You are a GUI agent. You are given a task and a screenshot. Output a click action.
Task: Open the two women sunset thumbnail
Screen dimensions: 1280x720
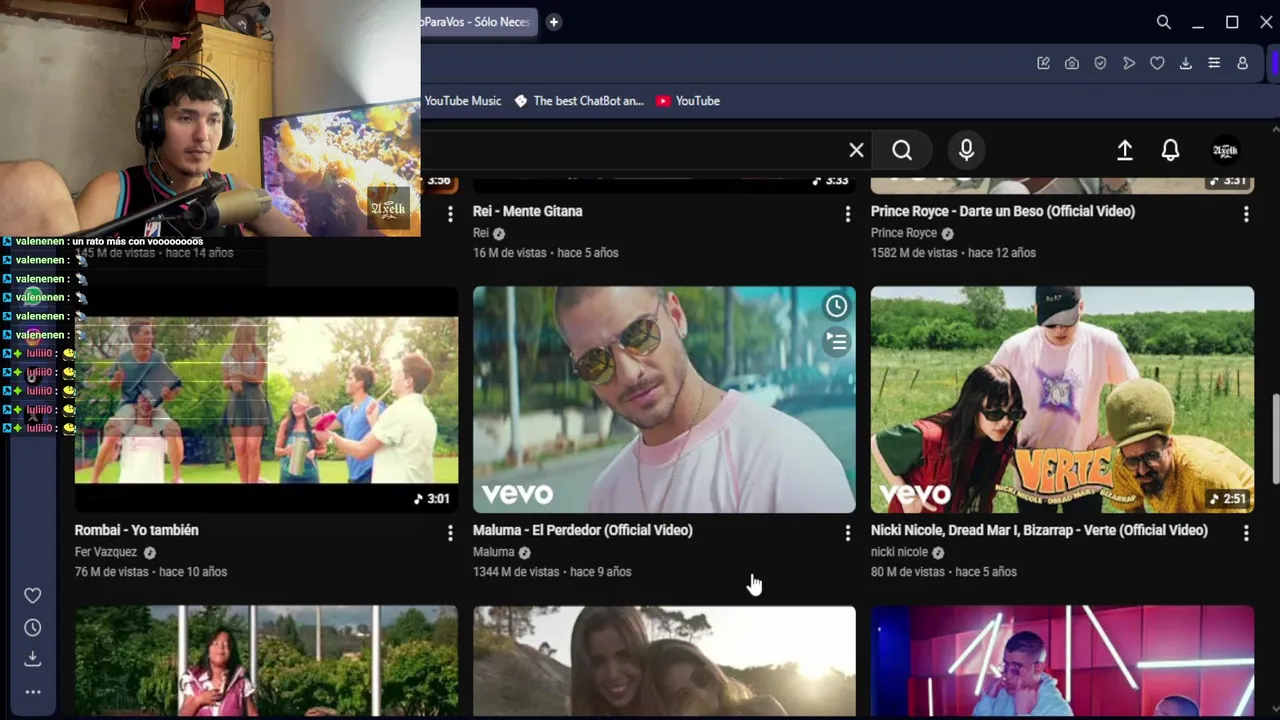click(x=664, y=662)
